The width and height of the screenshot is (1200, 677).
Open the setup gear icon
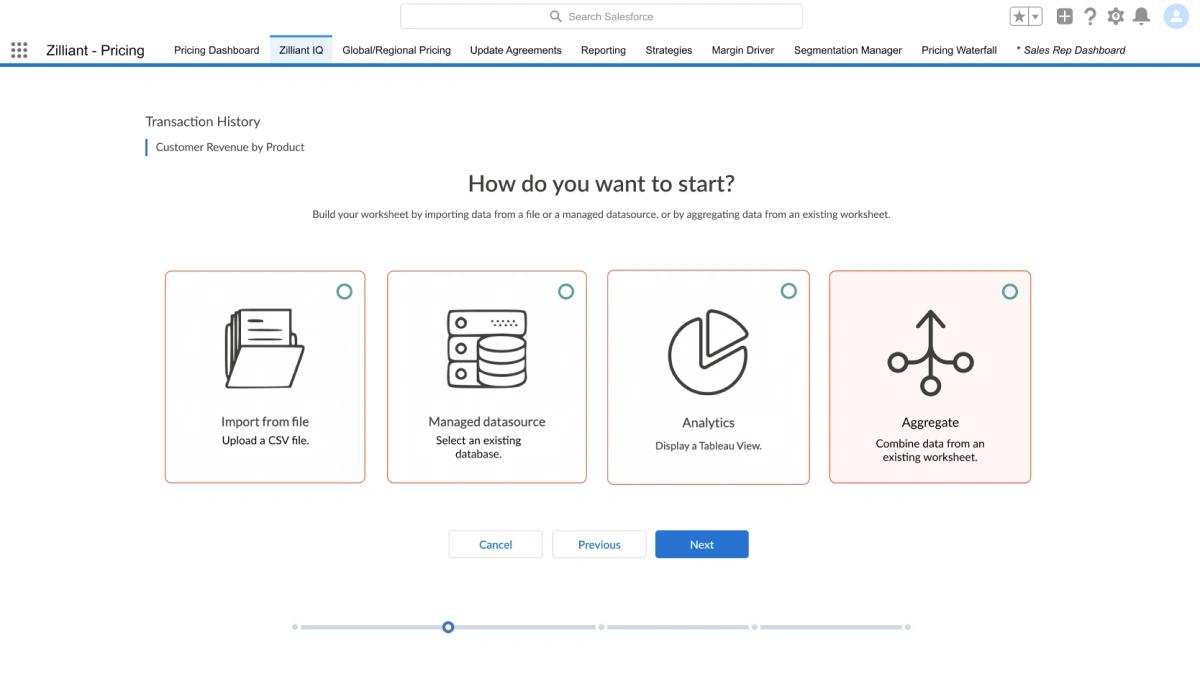coord(1116,17)
